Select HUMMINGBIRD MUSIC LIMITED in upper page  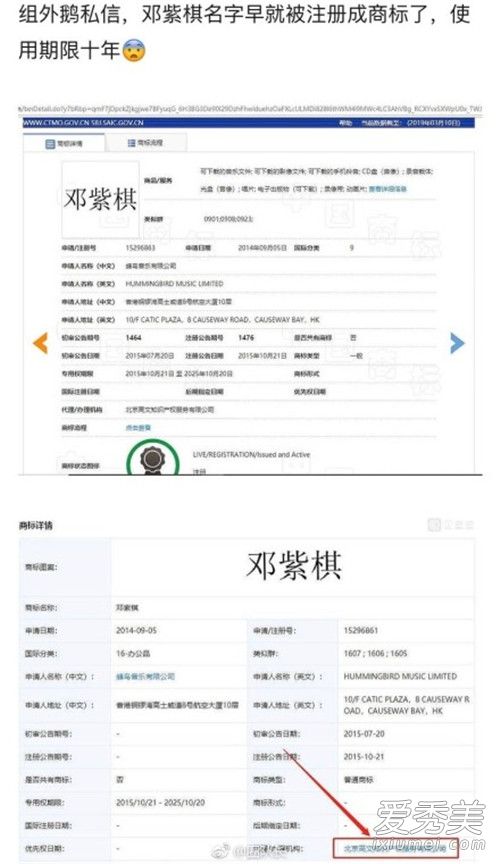click(x=174, y=284)
